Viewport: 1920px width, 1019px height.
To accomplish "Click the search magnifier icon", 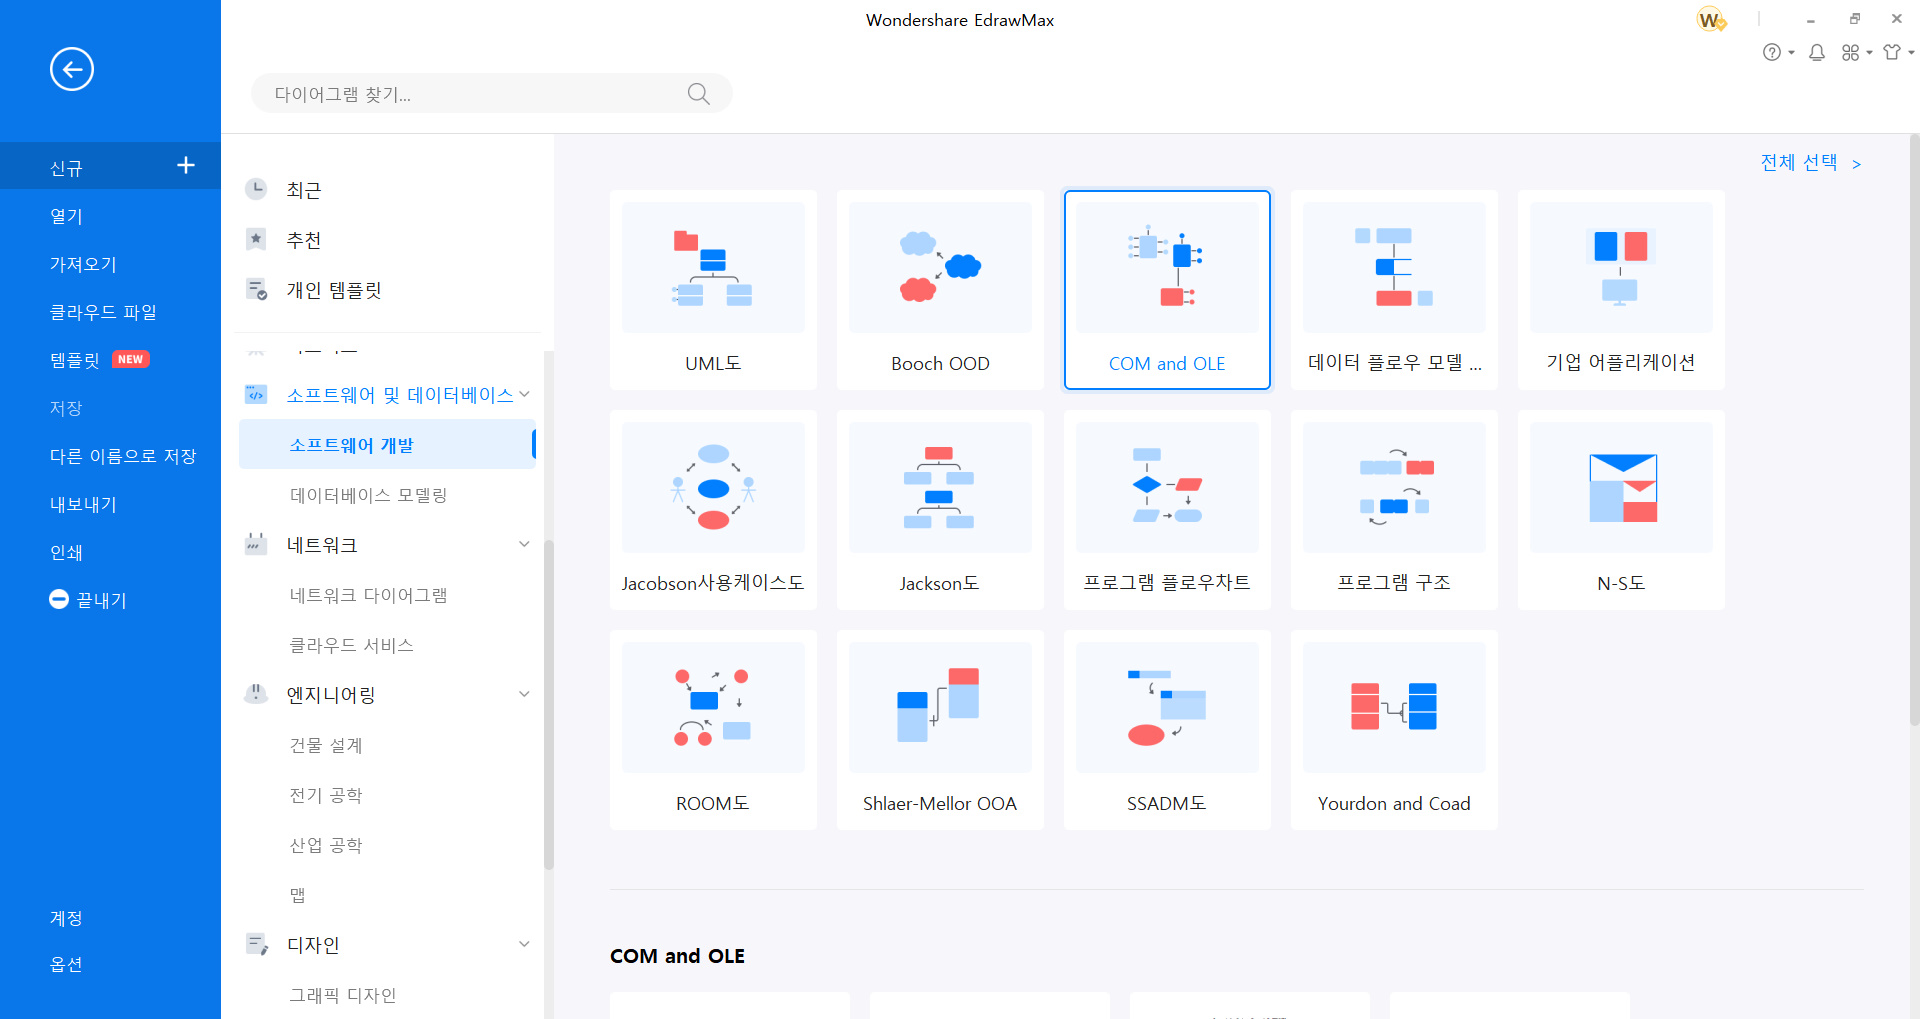I will (x=698, y=94).
